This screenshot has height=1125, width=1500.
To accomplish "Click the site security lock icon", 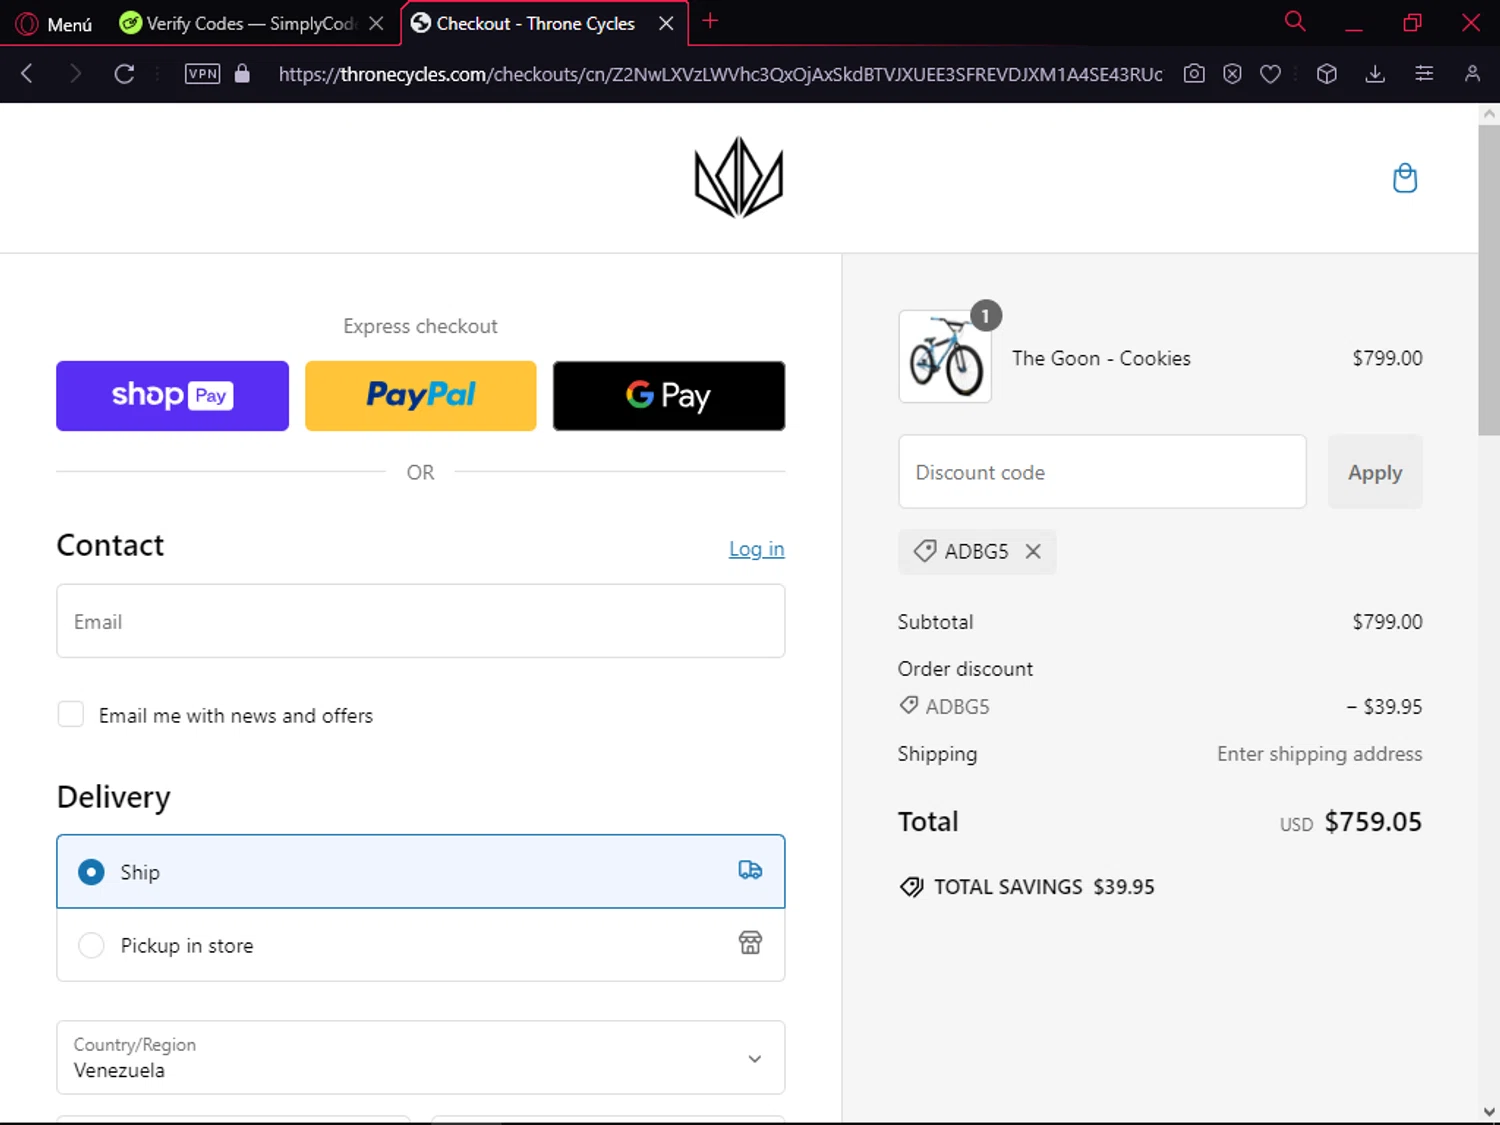I will pyautogui.click(x=242, y=73).
